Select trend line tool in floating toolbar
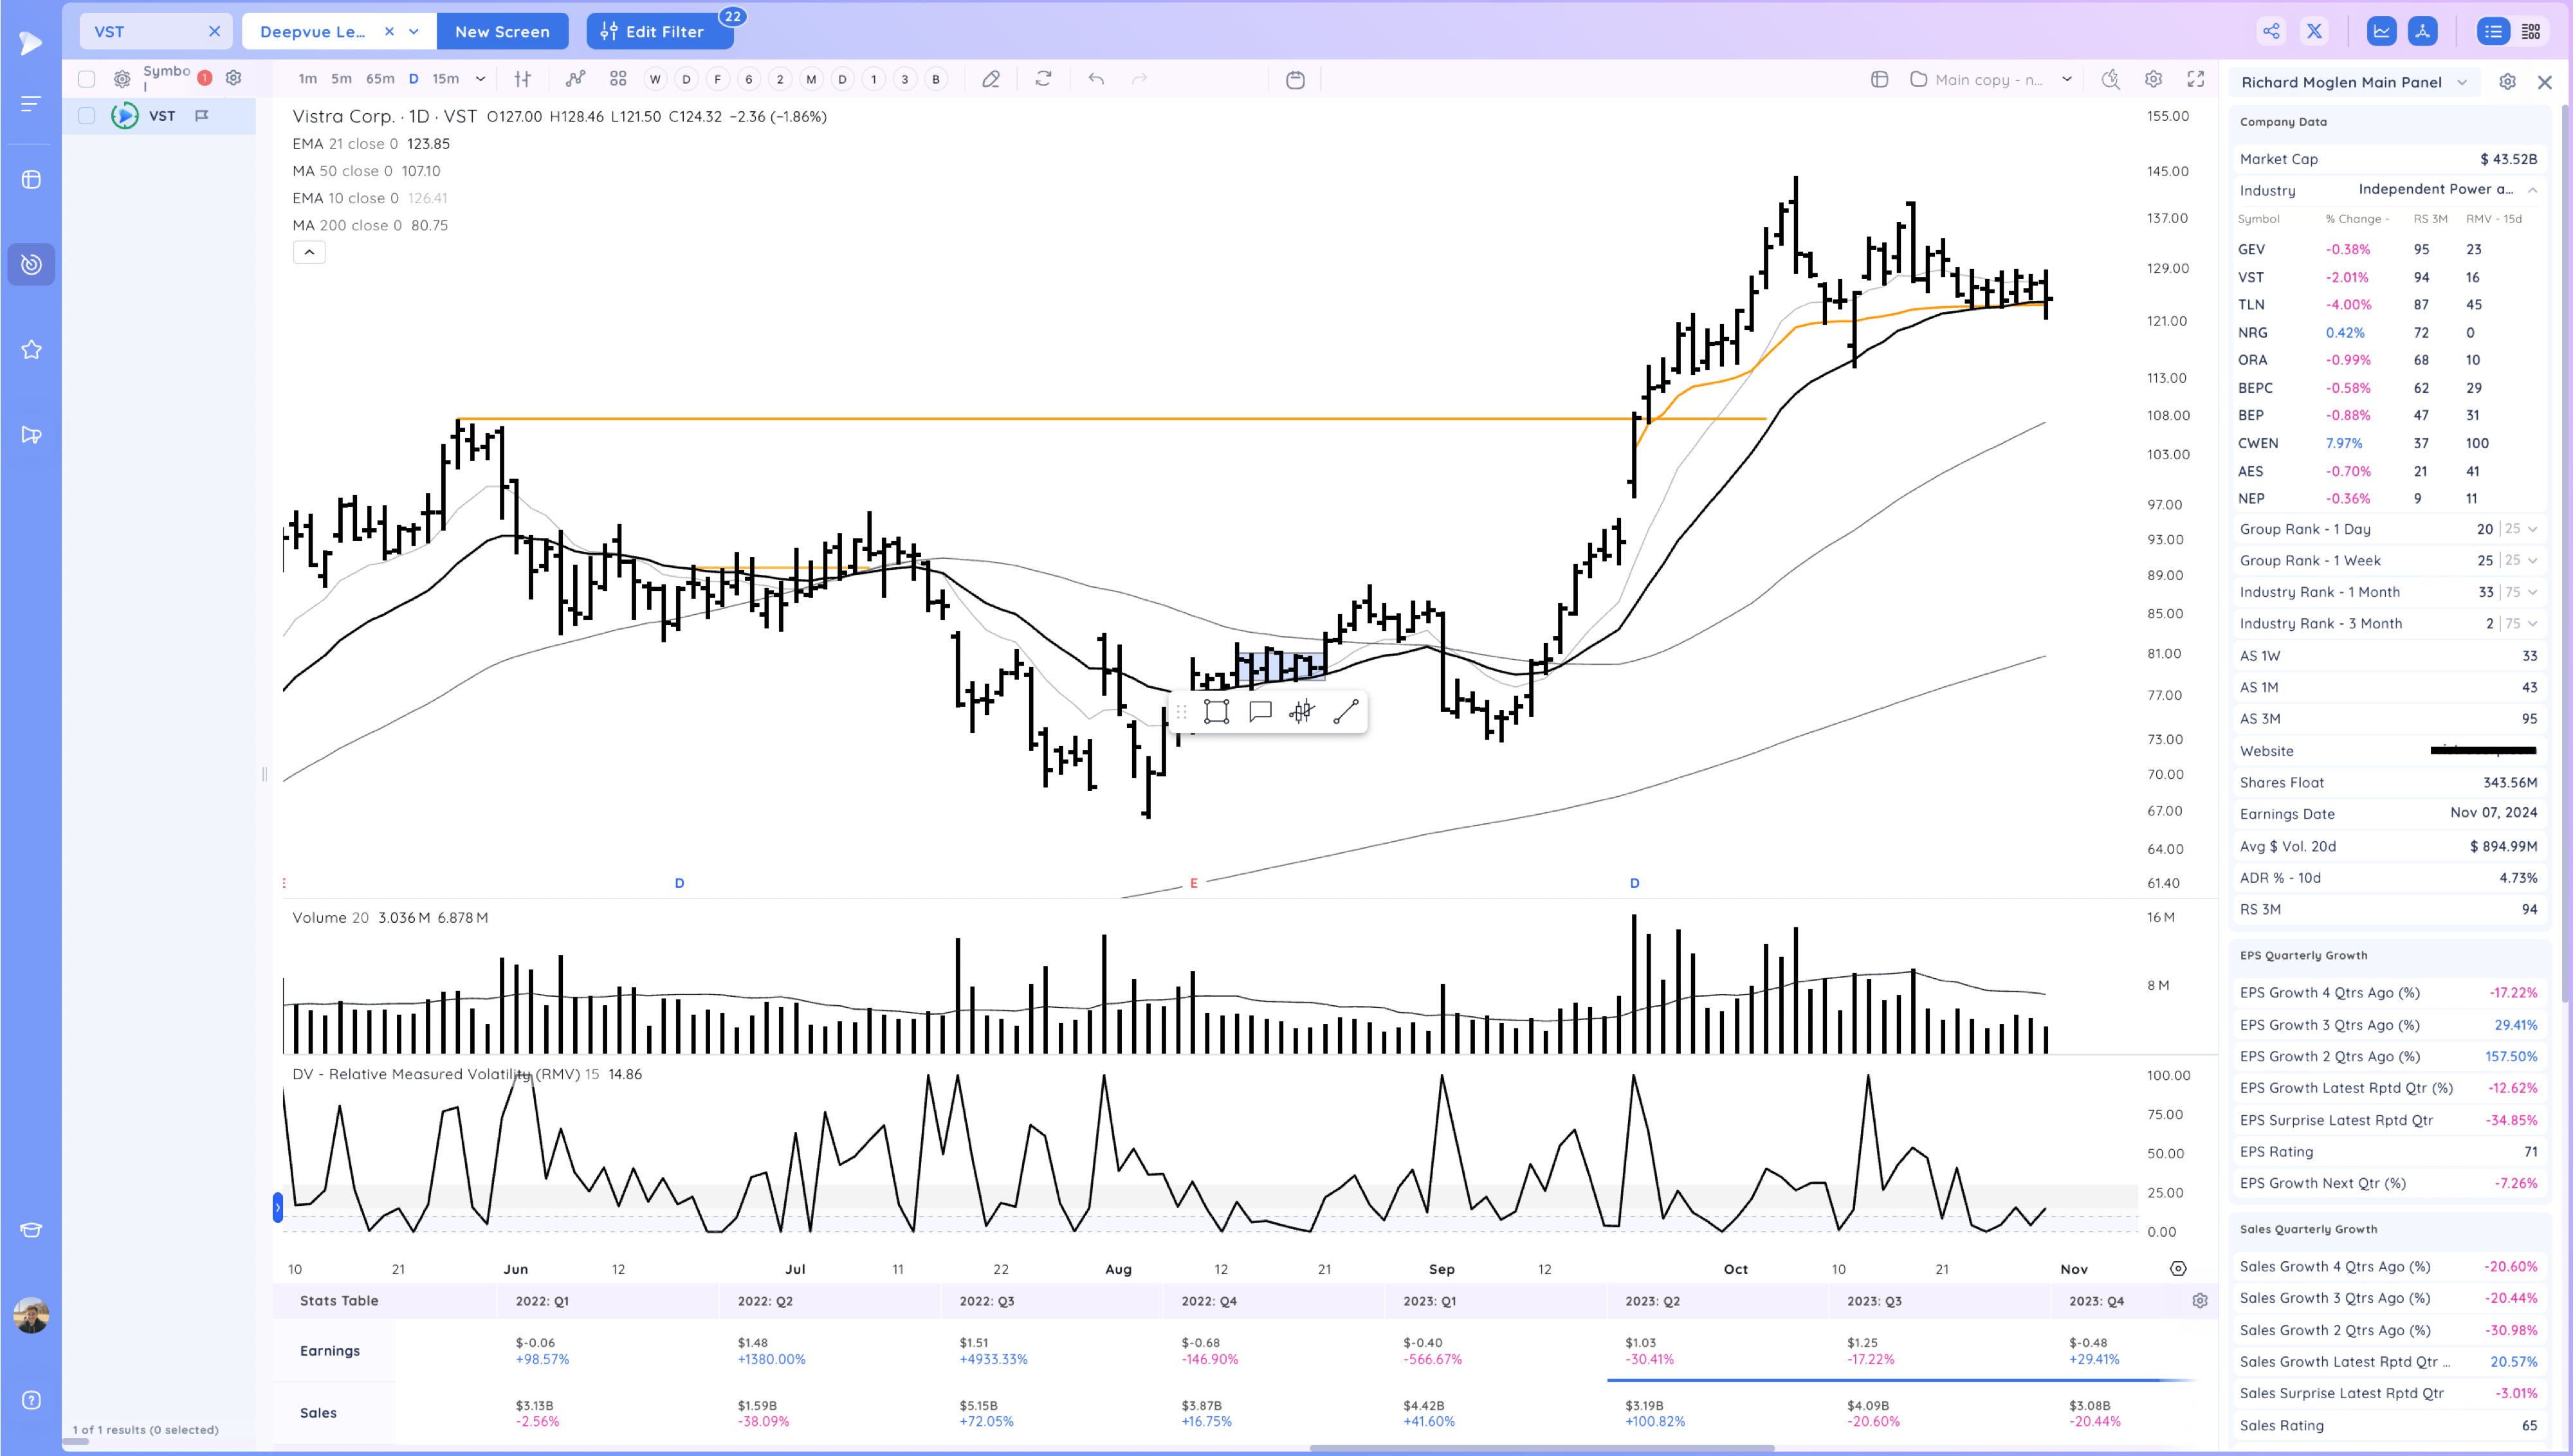2573x1456 pixels. [1345, 711]
